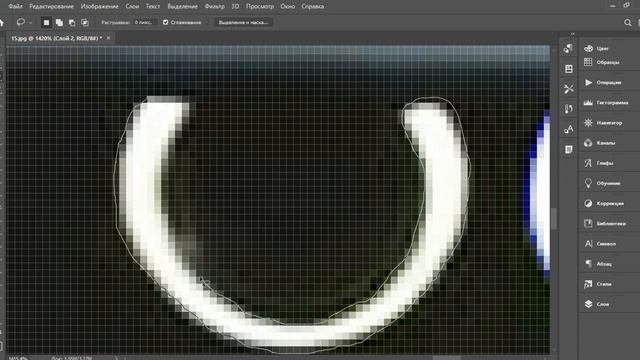Open the Изображение menu
Image resolution: width=640 pixels, height=360 pixels.
point(100,6)
